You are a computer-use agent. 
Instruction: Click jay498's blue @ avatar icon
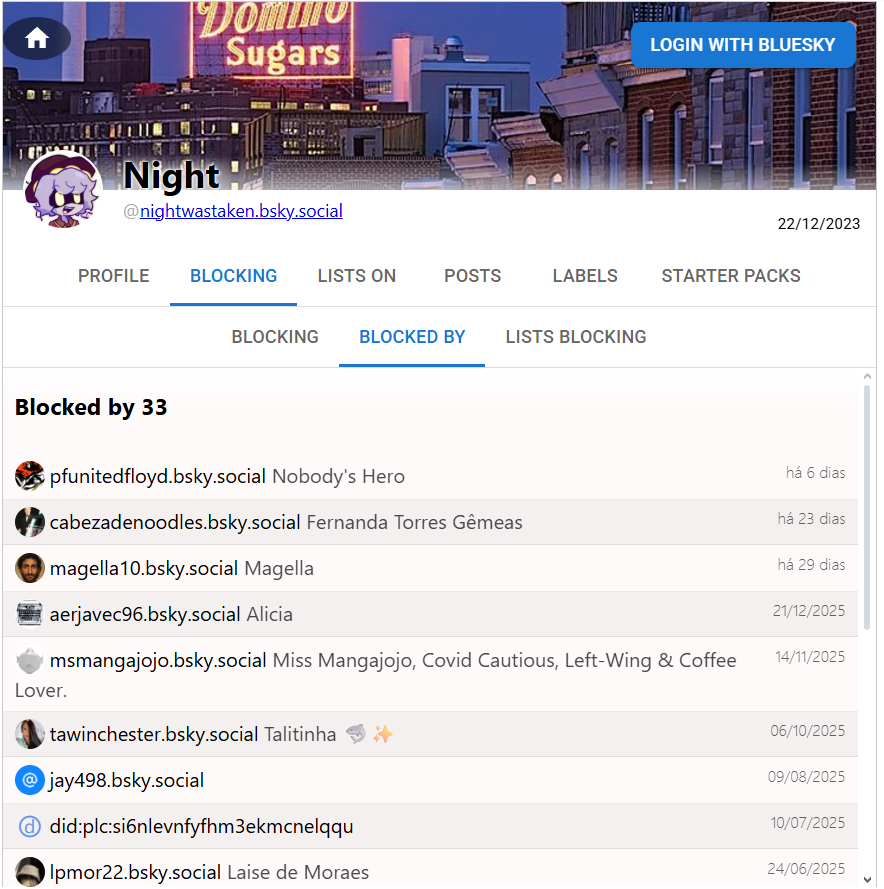pyautogui.click(x=30, y=780)
